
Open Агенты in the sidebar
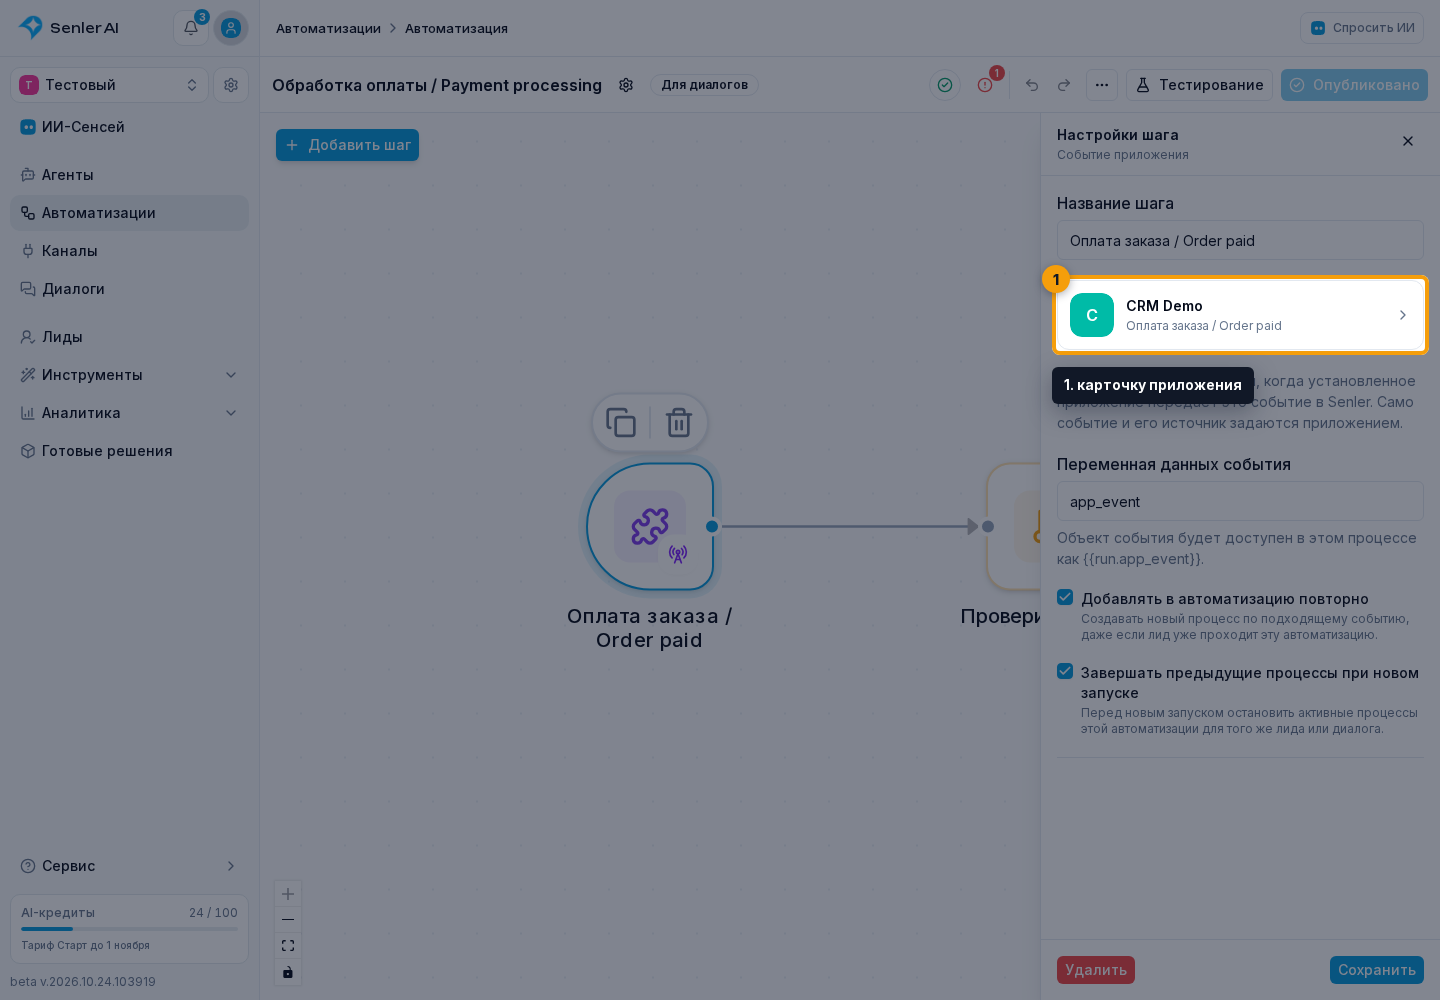[130, 175]
